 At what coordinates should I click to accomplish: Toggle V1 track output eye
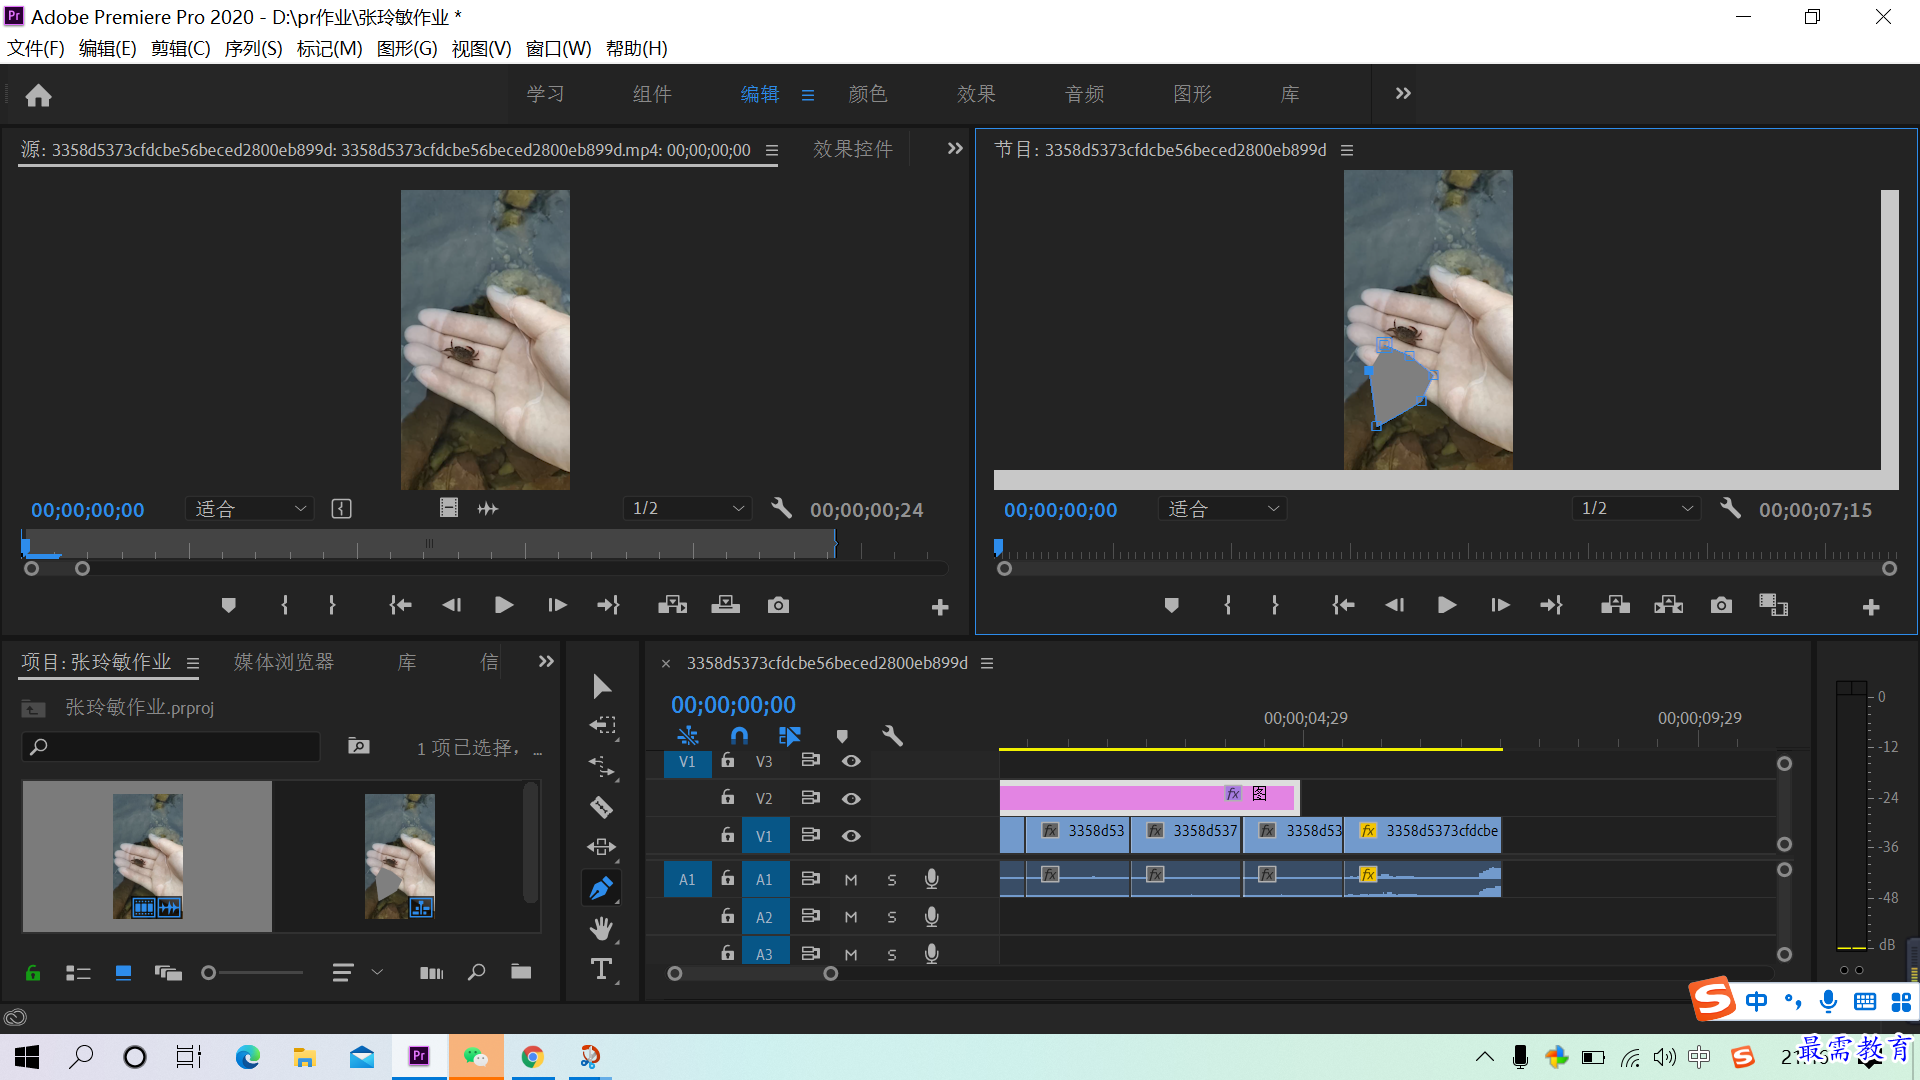851,836
